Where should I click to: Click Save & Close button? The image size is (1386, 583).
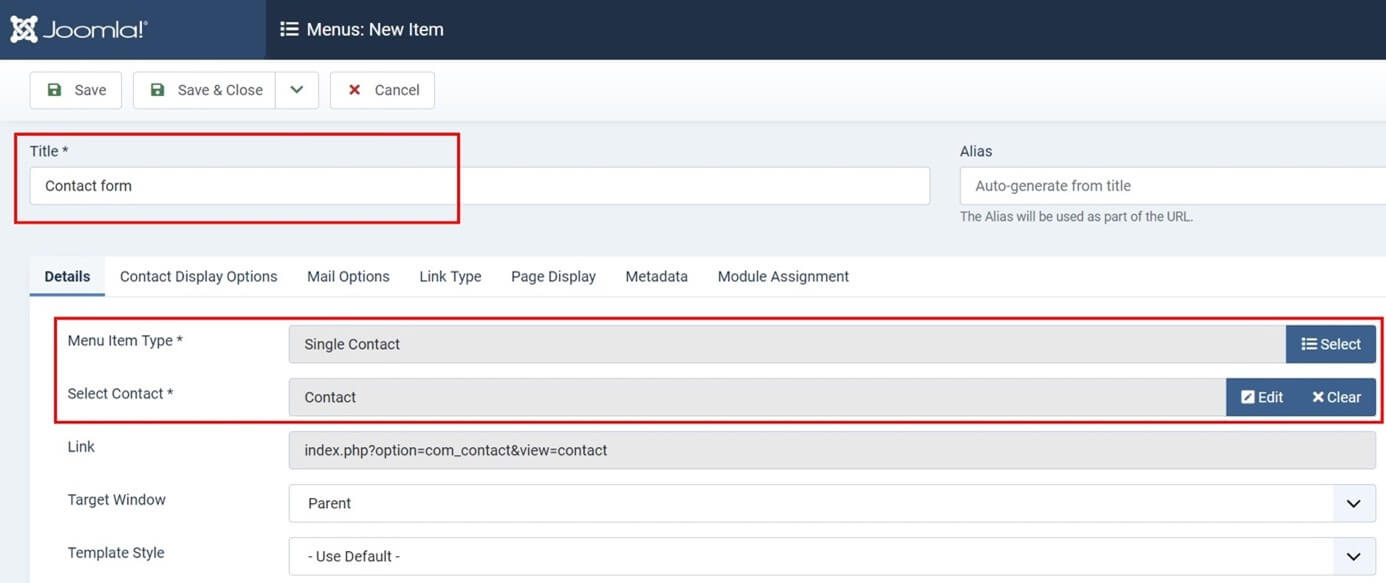pos(204,90)
